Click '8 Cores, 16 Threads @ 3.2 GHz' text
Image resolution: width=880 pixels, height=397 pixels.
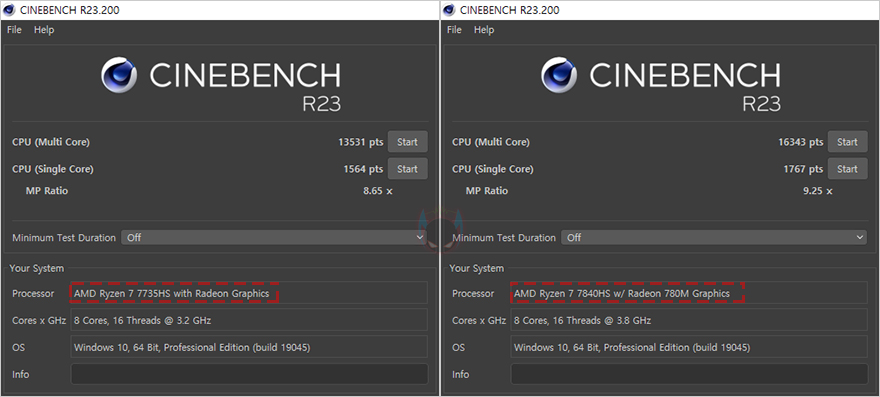point(143,320)
